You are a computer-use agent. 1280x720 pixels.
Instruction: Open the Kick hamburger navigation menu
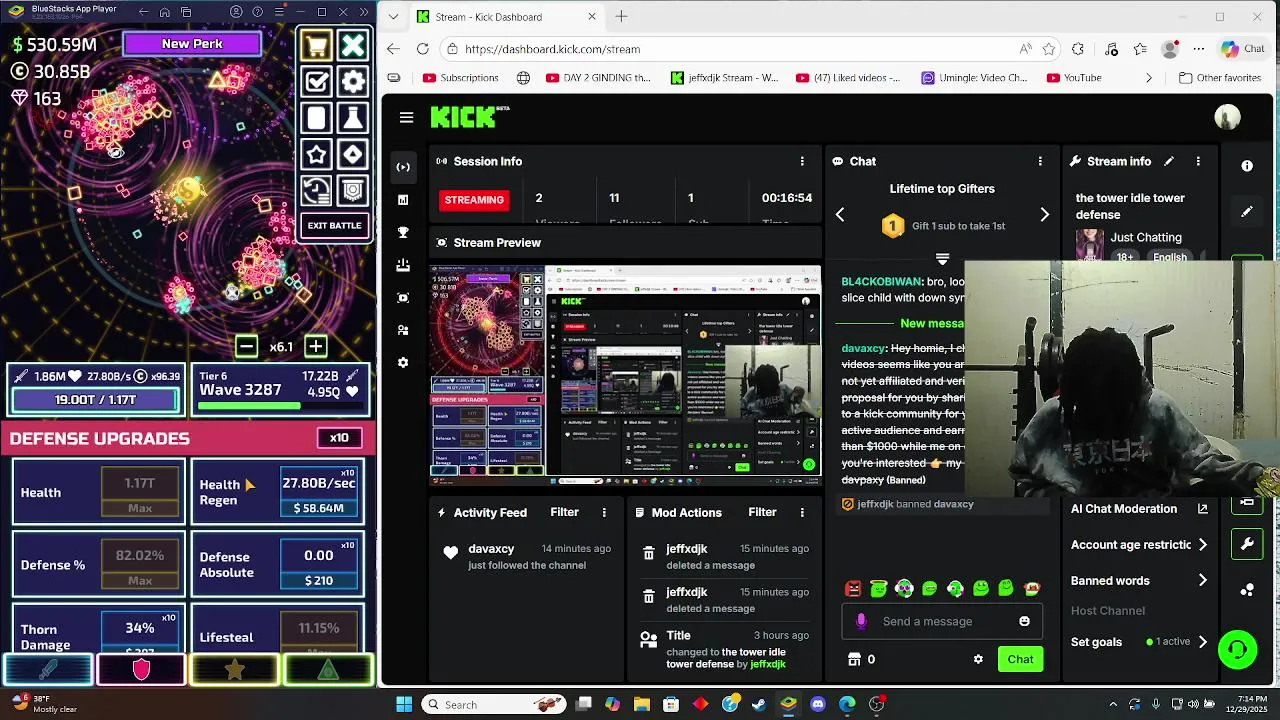[406, 117]
